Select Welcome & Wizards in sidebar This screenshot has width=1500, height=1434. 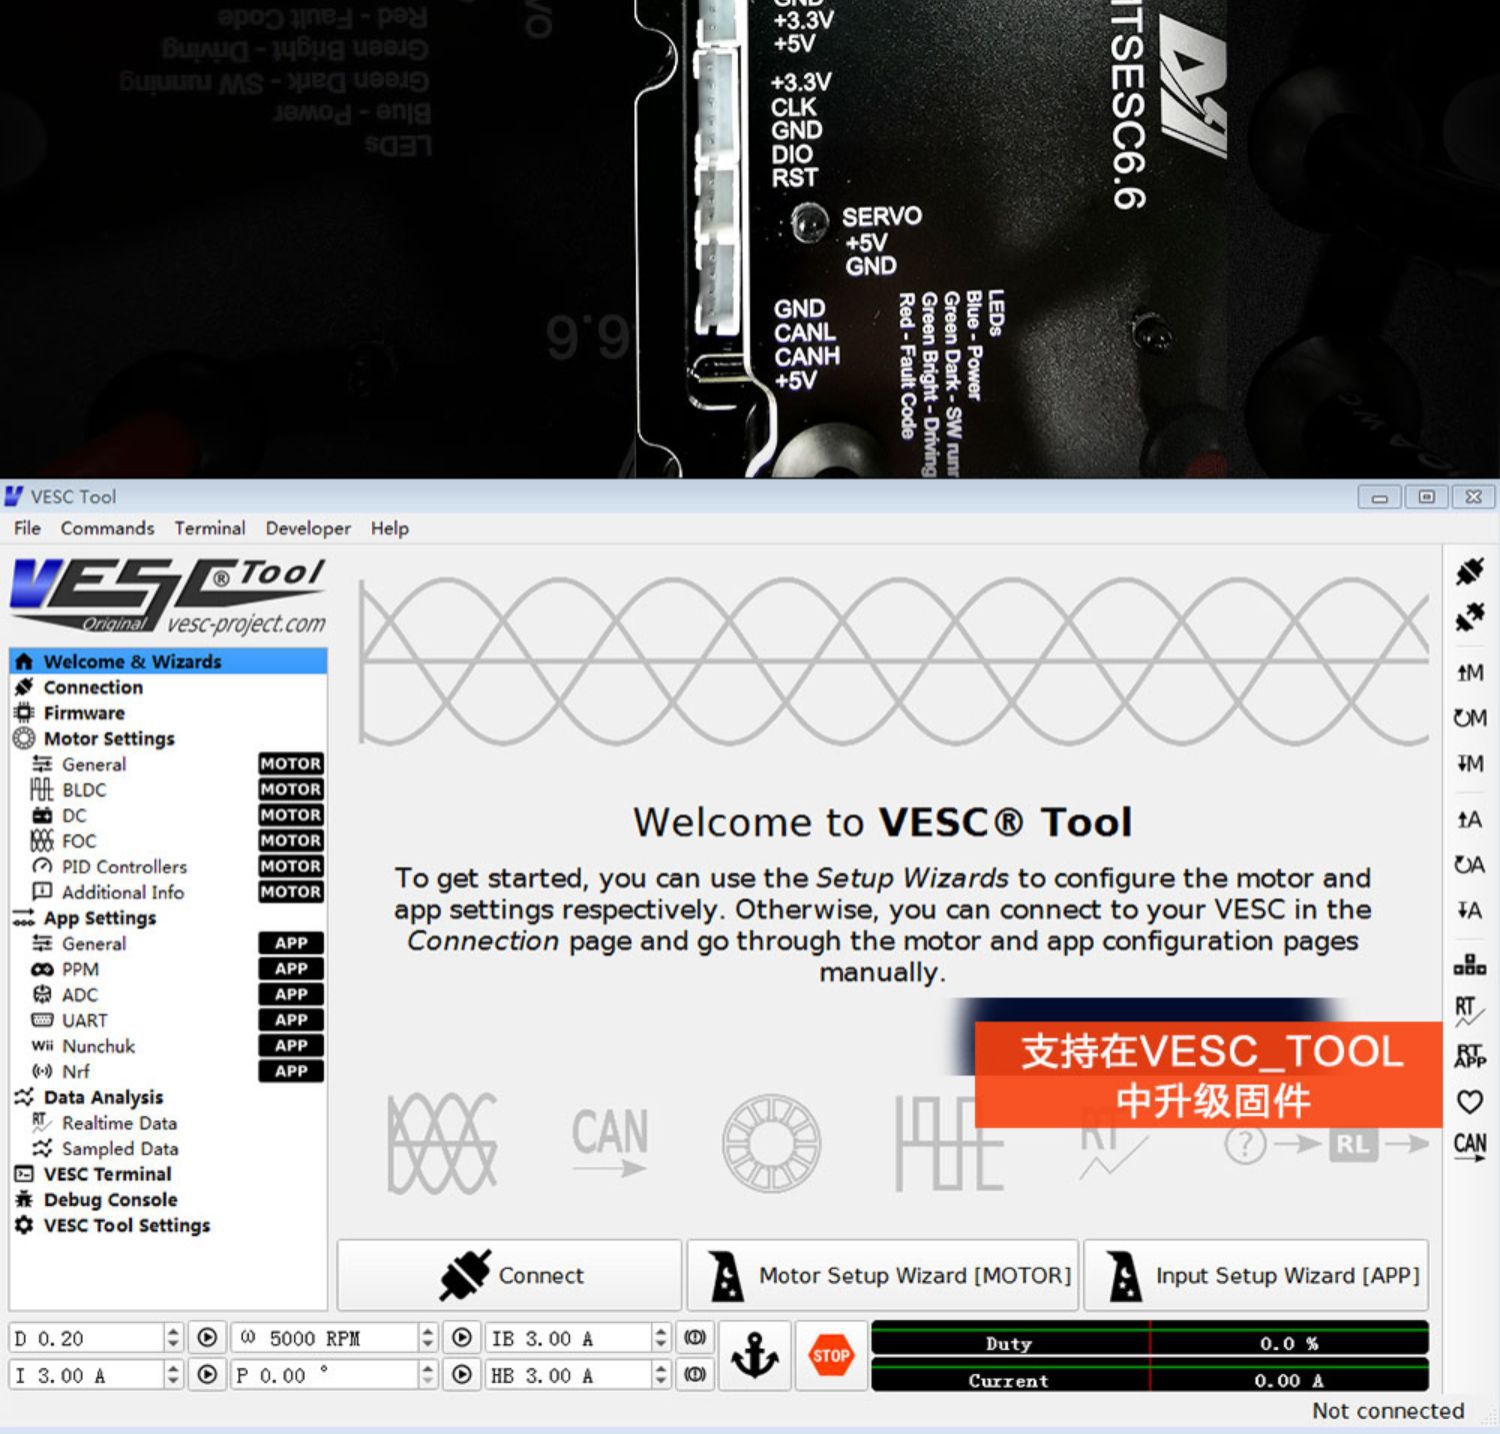(168, 661)
